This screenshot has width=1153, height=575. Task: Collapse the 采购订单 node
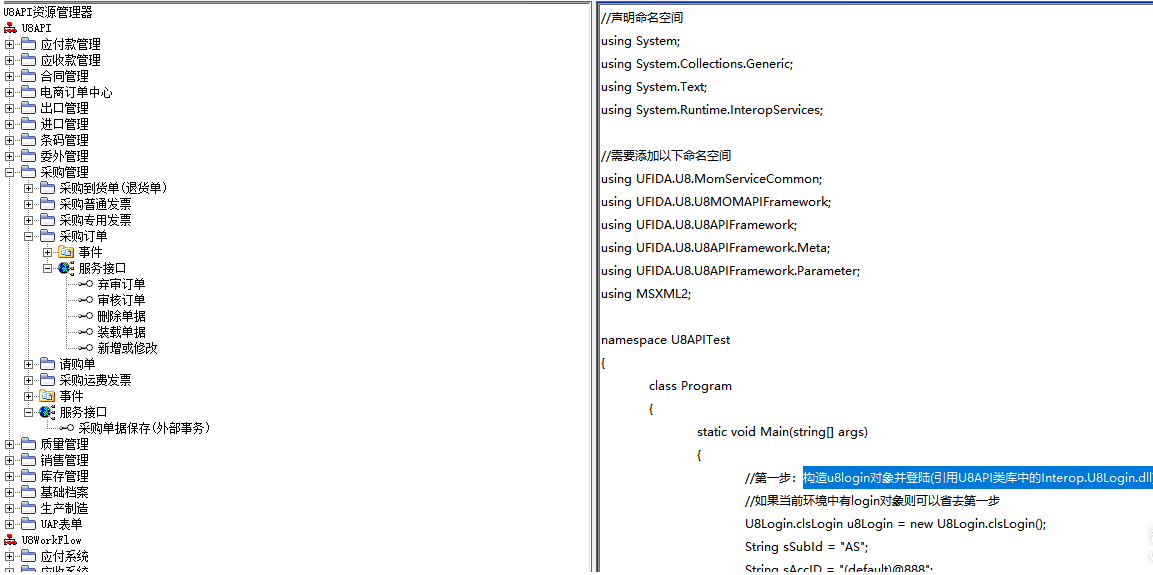coord(28,237)
